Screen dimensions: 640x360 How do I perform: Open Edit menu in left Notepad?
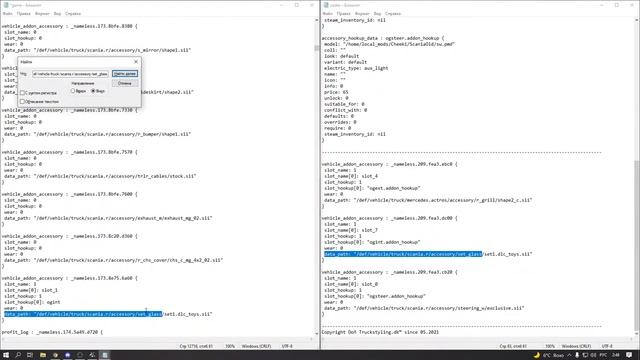click(24, 13)
